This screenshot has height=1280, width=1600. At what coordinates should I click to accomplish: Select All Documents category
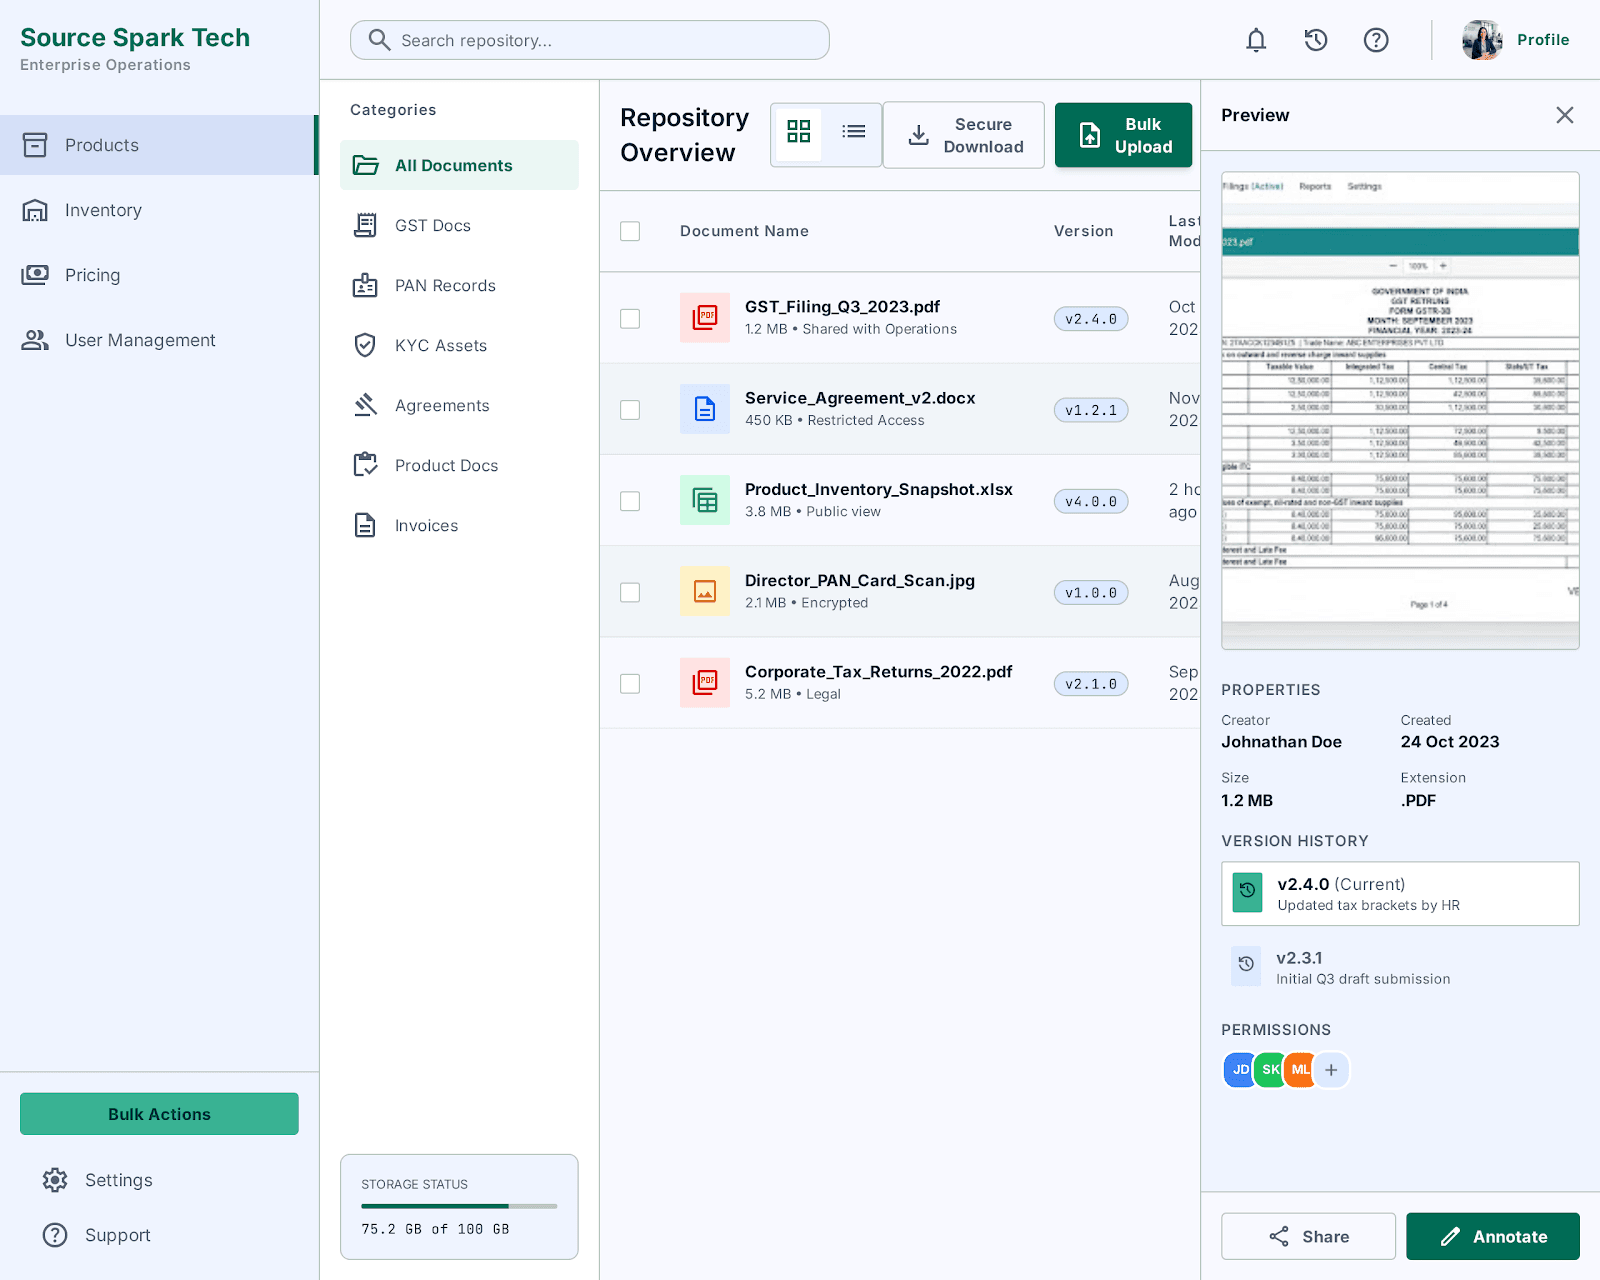click(x=459, y=165)
